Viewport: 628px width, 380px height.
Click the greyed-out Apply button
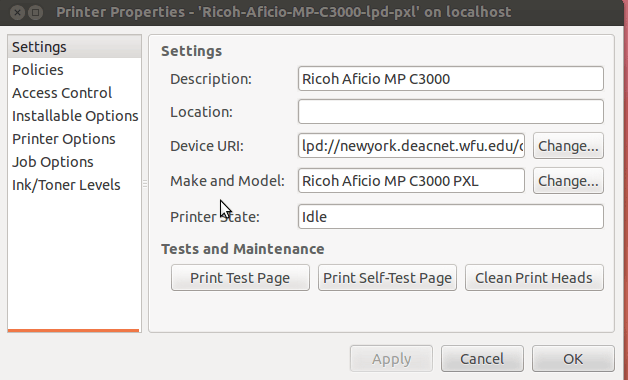[x=391, y=359]
